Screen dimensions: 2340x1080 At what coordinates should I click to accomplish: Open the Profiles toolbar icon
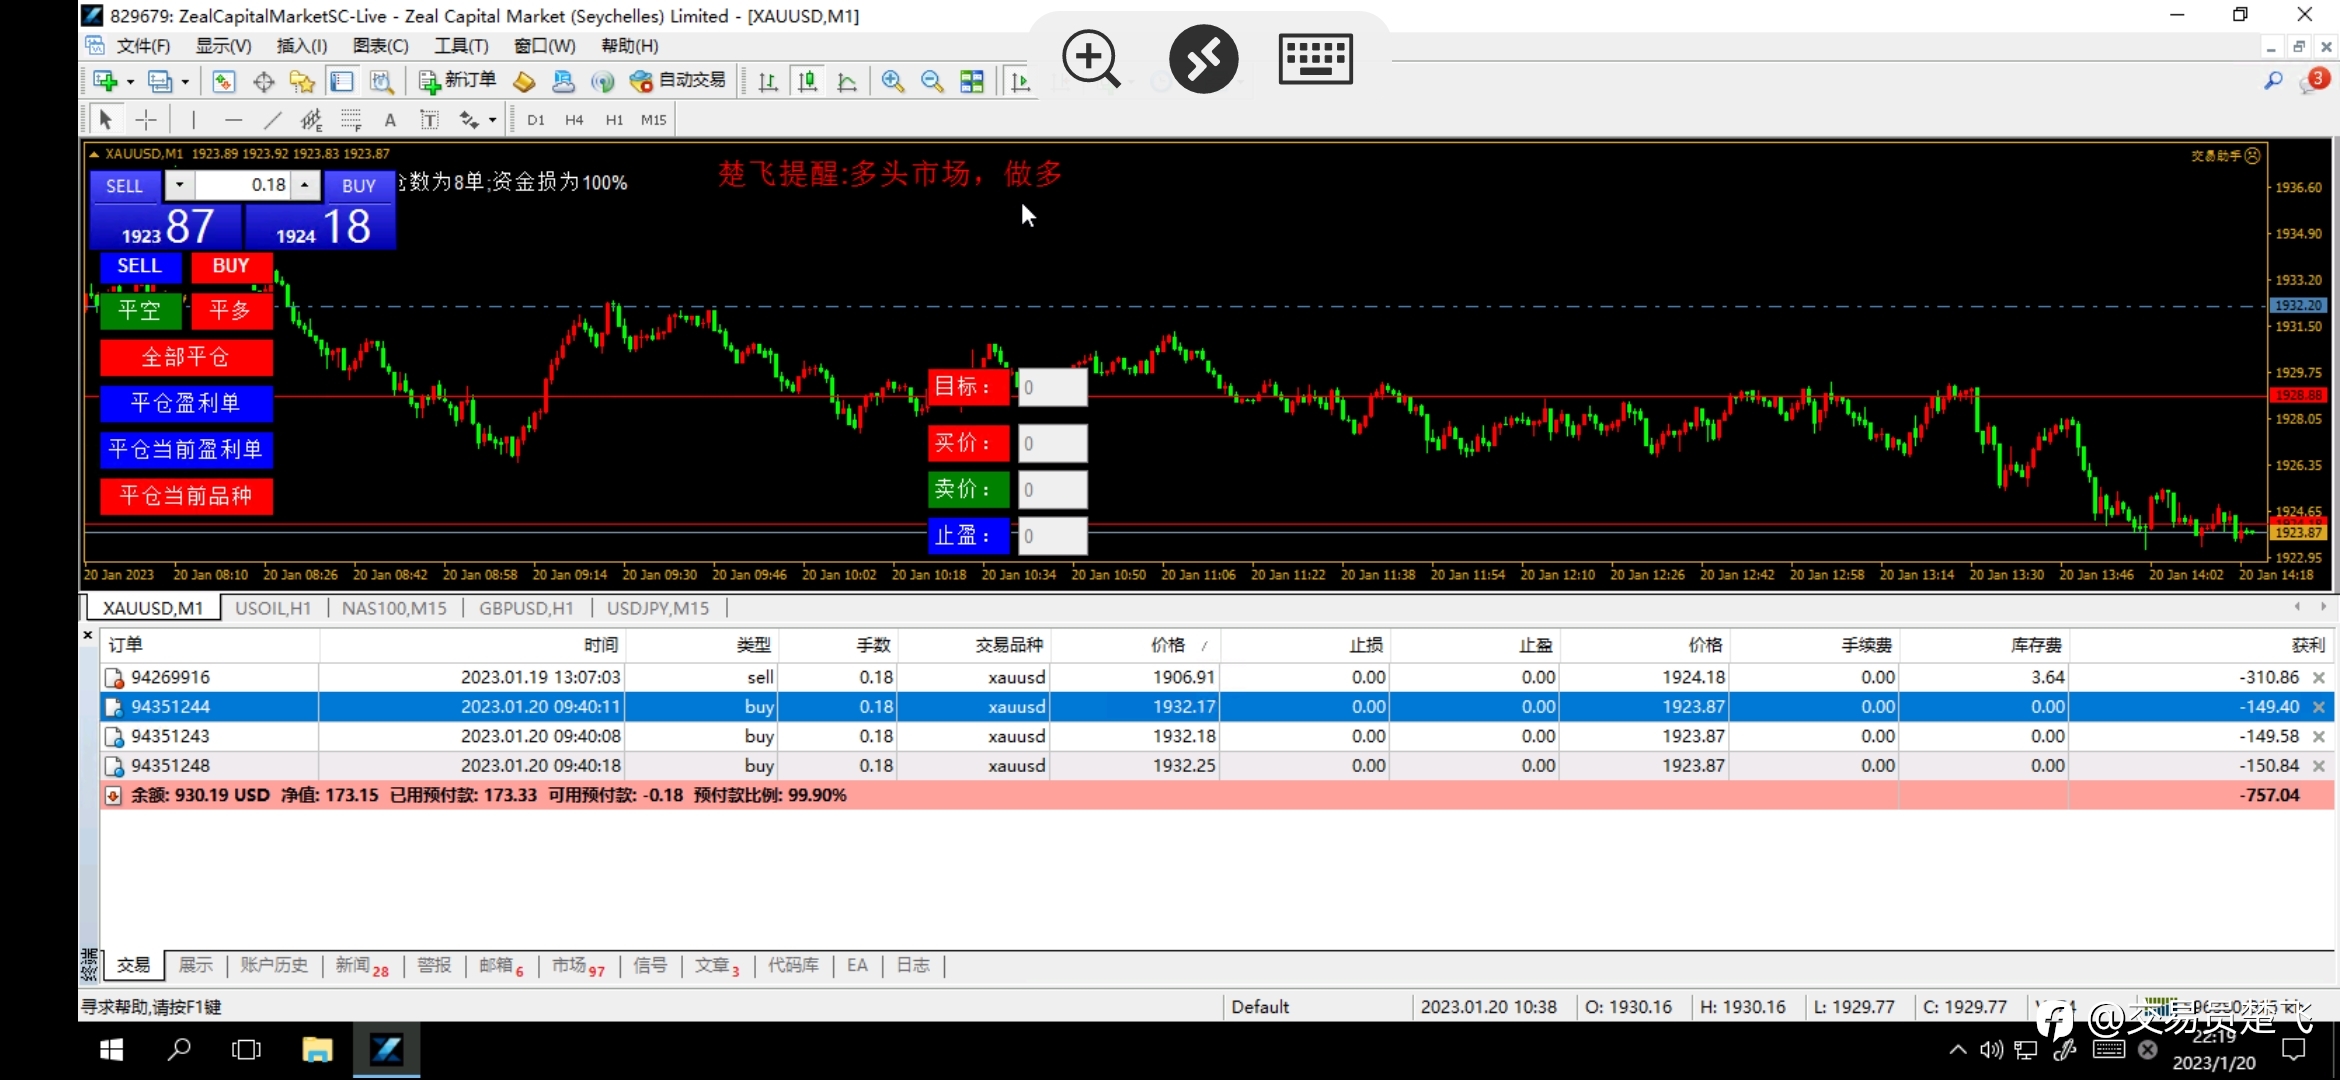click(x=160, y=82)
